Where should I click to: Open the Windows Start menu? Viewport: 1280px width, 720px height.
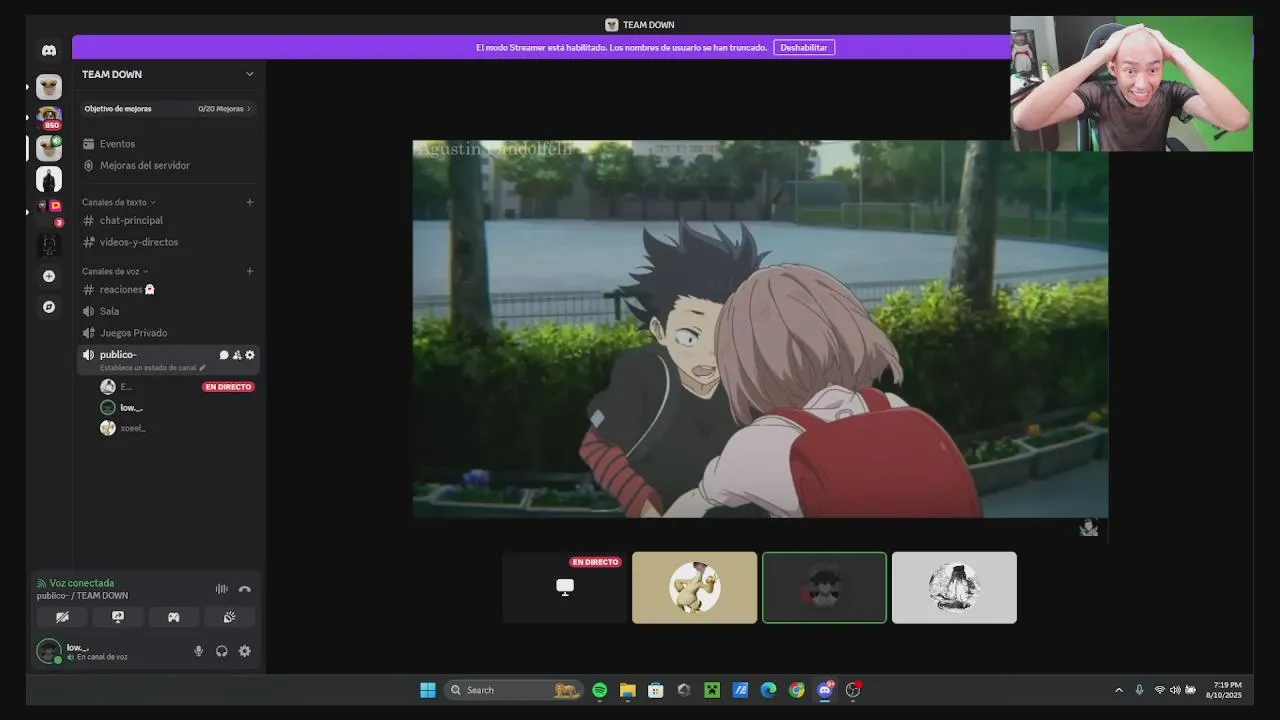pyautogui.click(x=428, y=690)
